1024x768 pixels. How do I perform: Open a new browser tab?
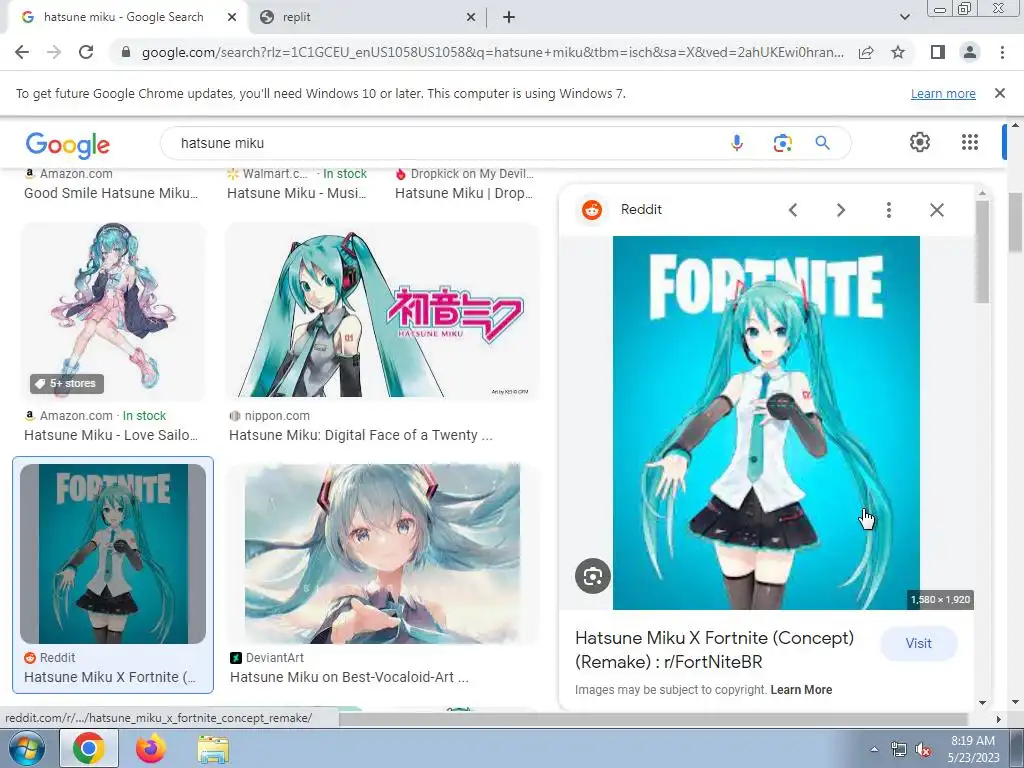point(509,17)
